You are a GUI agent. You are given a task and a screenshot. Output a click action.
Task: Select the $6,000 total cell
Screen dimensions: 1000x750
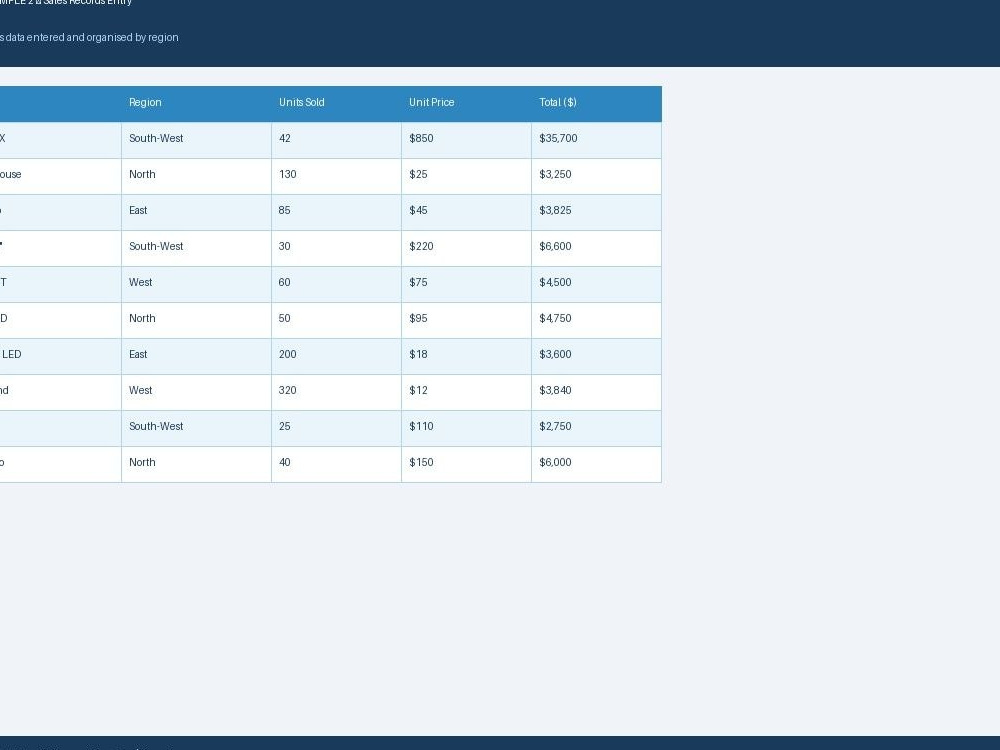597,464
